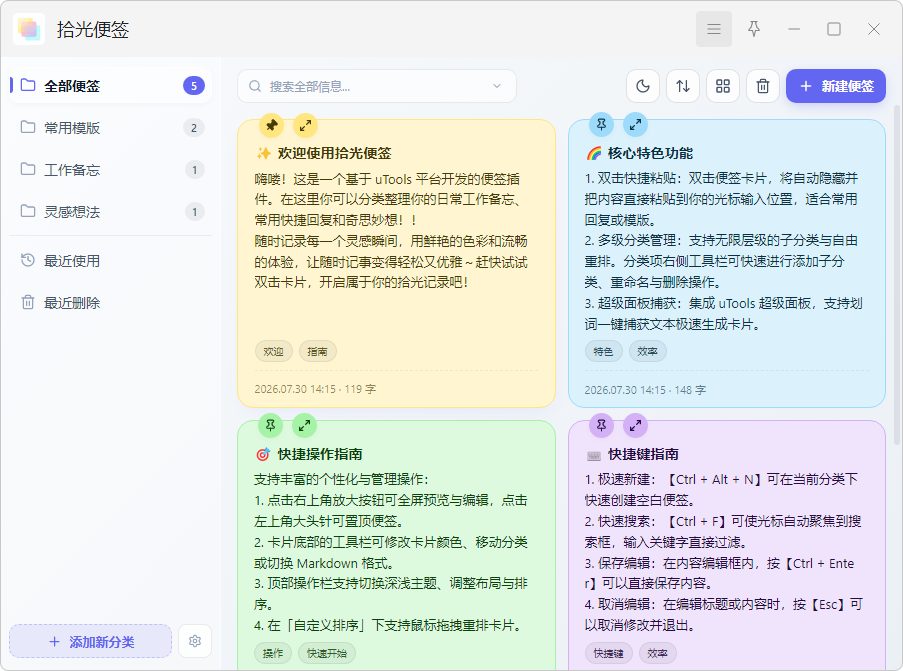Viewport: 903px width, 671px height.
Task: Click 效率 tag on 快捷键指南 card
Action: pyautogui.click(x=658, y=653)
